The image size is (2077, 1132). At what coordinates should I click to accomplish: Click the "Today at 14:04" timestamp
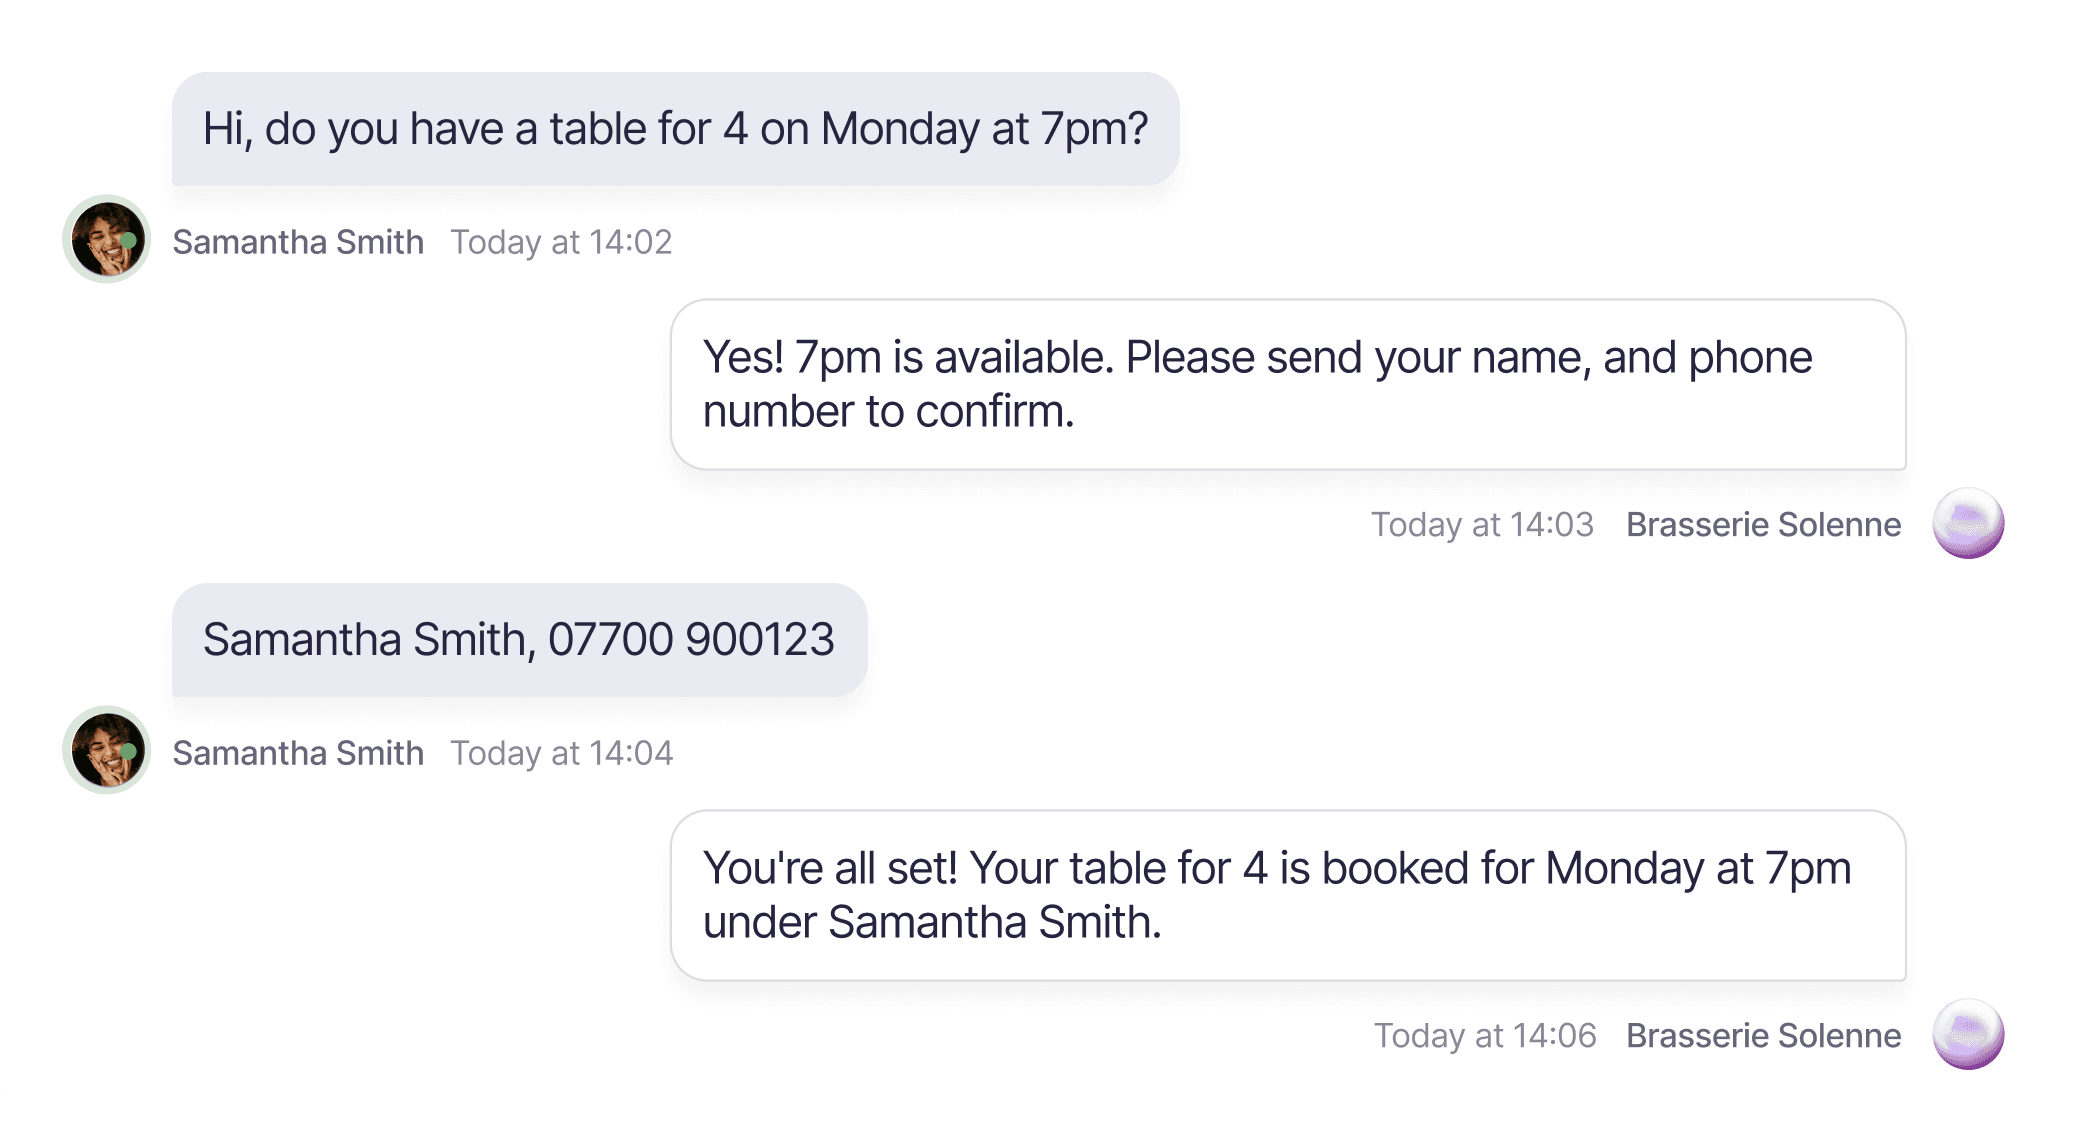click(562, 753)
